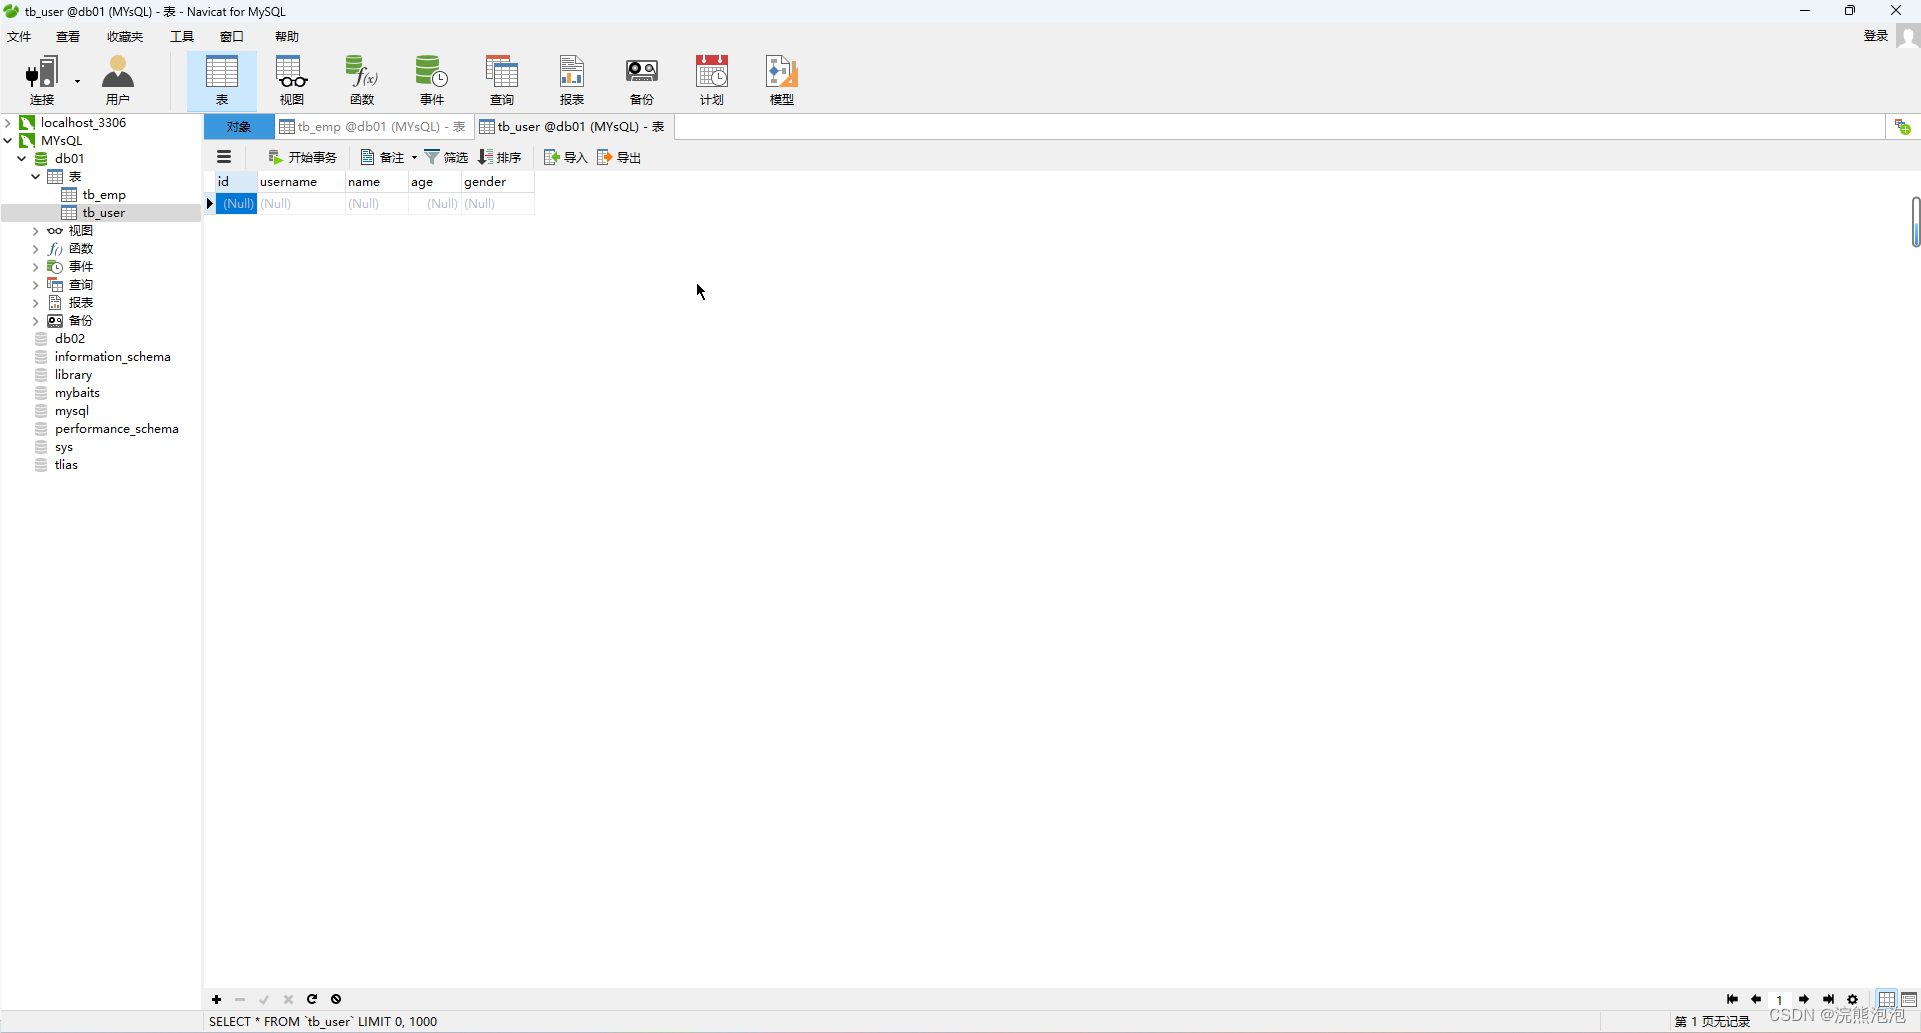Select the Functions (函数) toolbar icon
Screen dimensions: 1921x1033
[x=362, y=80]
